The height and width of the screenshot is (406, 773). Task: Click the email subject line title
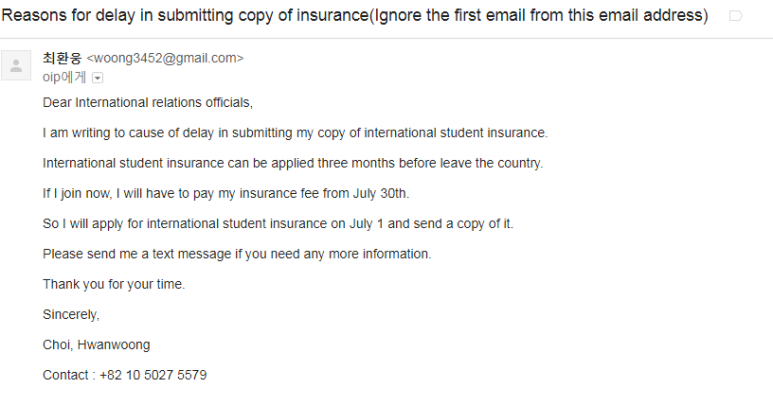[355, 15]
